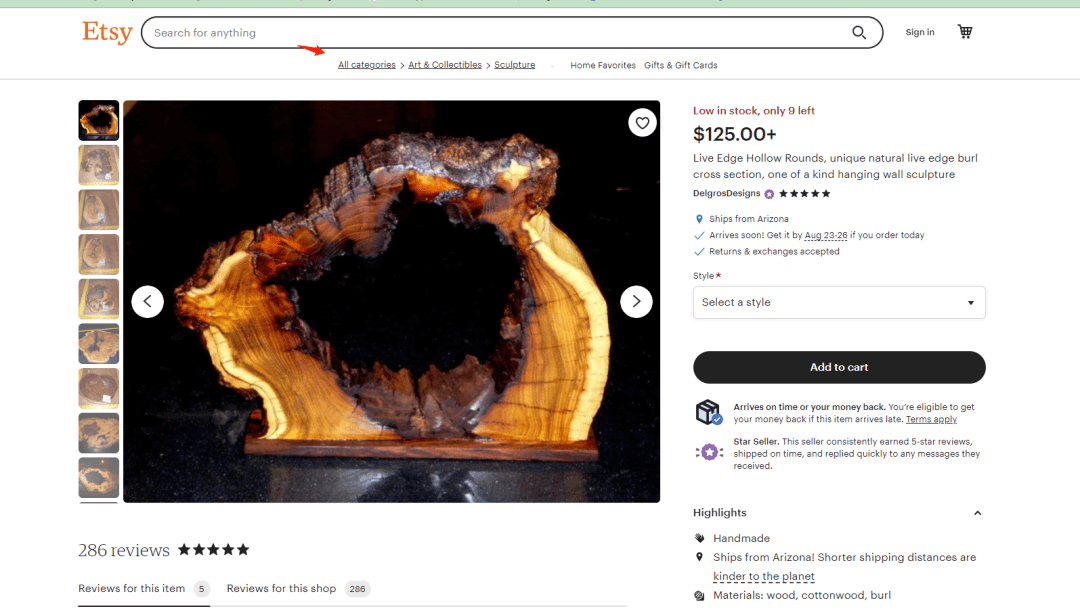Image resolution: width=1080 pixels, height=611 pixels.
Task: Select the second product thumbnail
Action: (x=99, y=165)
